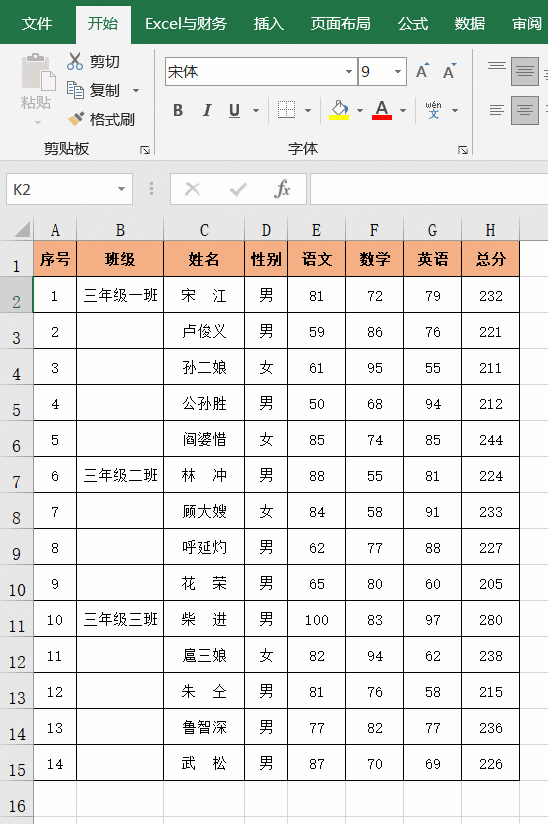Screen dimensions: 548x824
Task: Select the cell 三年级二班
Action: [x=120, y=475]
